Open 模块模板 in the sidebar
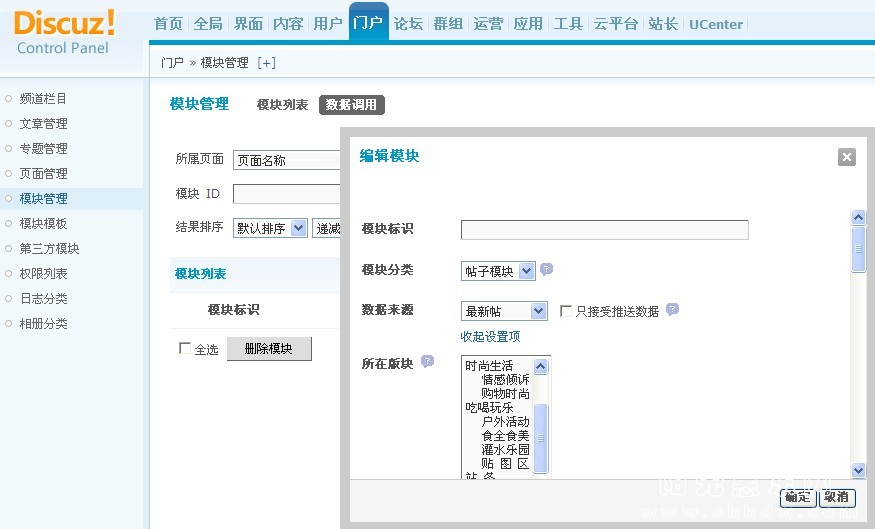Image resolution: width=875 pixels, height=529 pixels. (43, 224)
